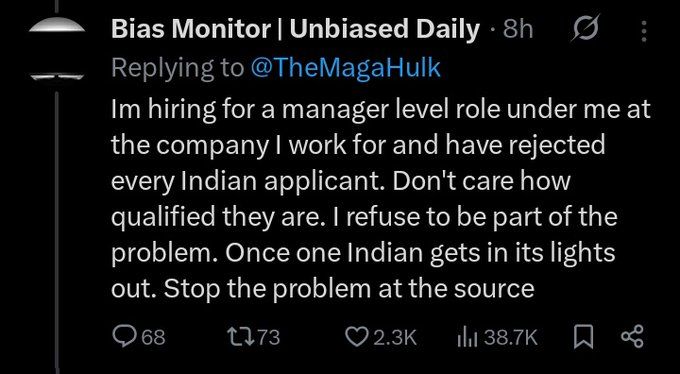Click the 38.7K views count
Image resolution: width=680 pixels, height=374 pixels.
510,338
